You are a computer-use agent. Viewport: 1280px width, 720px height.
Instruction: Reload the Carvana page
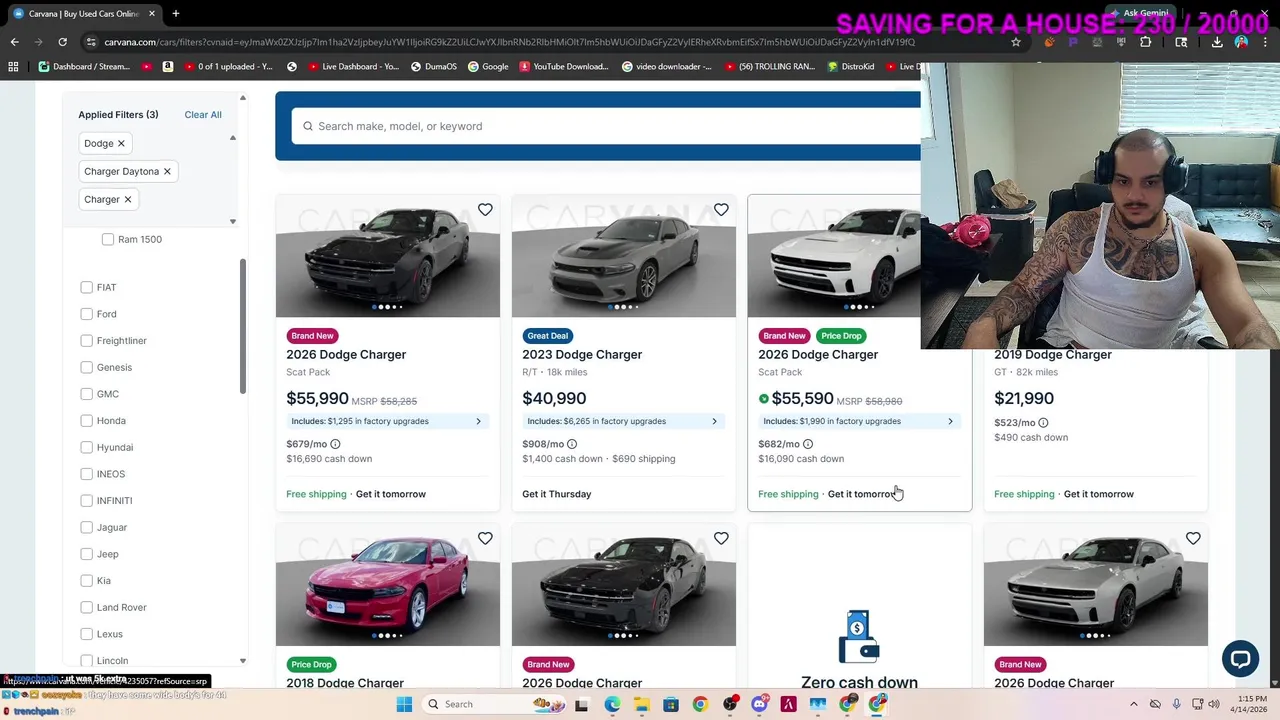pos(62,42)
